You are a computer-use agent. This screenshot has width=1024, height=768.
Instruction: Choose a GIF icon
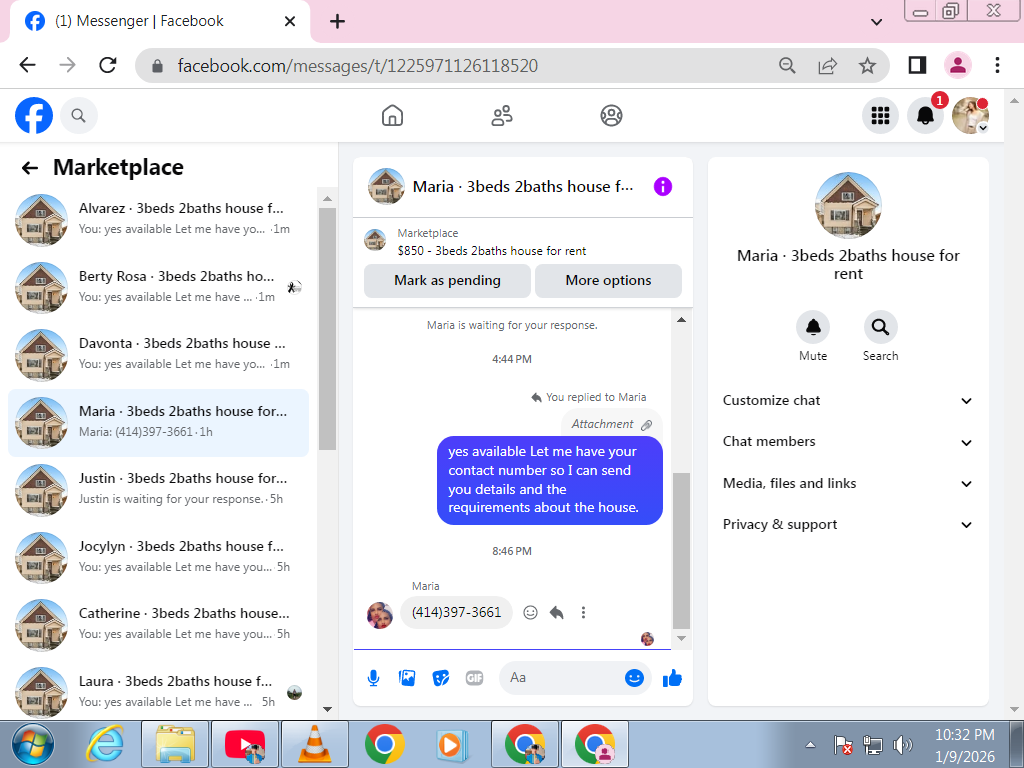coord(475,678)
